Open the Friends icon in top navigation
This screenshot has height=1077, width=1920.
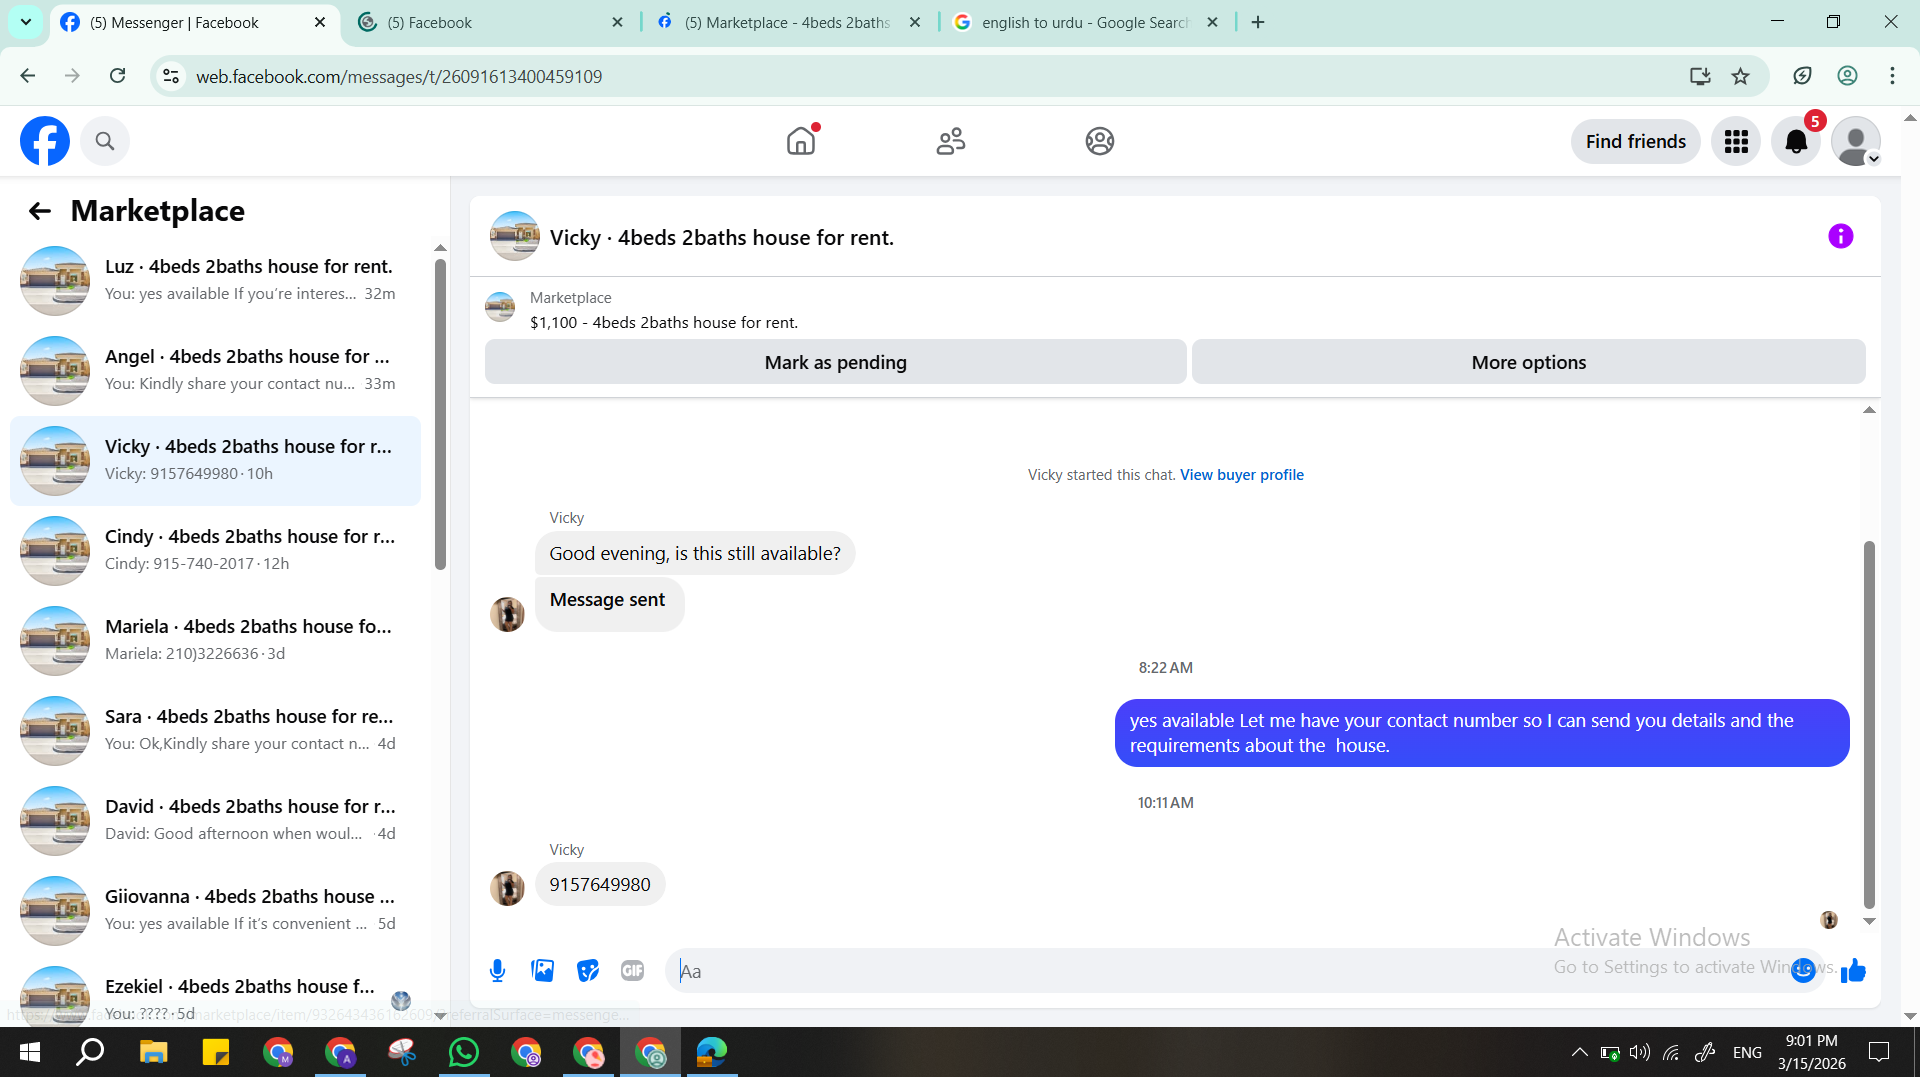tap(951, 141)
